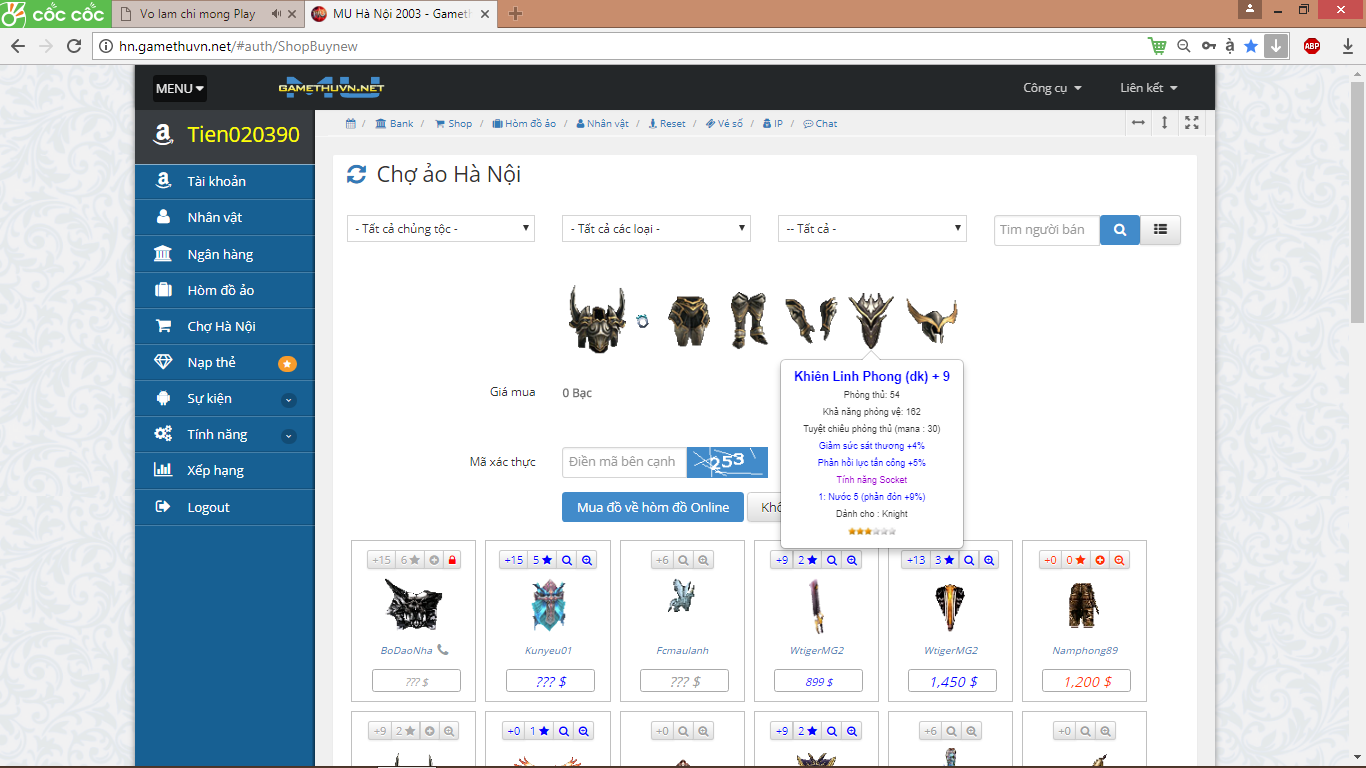Screen dimensions: 1366x768
Task: Click the green shopping cart icon in address bar
Action: [x=1157, y=46]
